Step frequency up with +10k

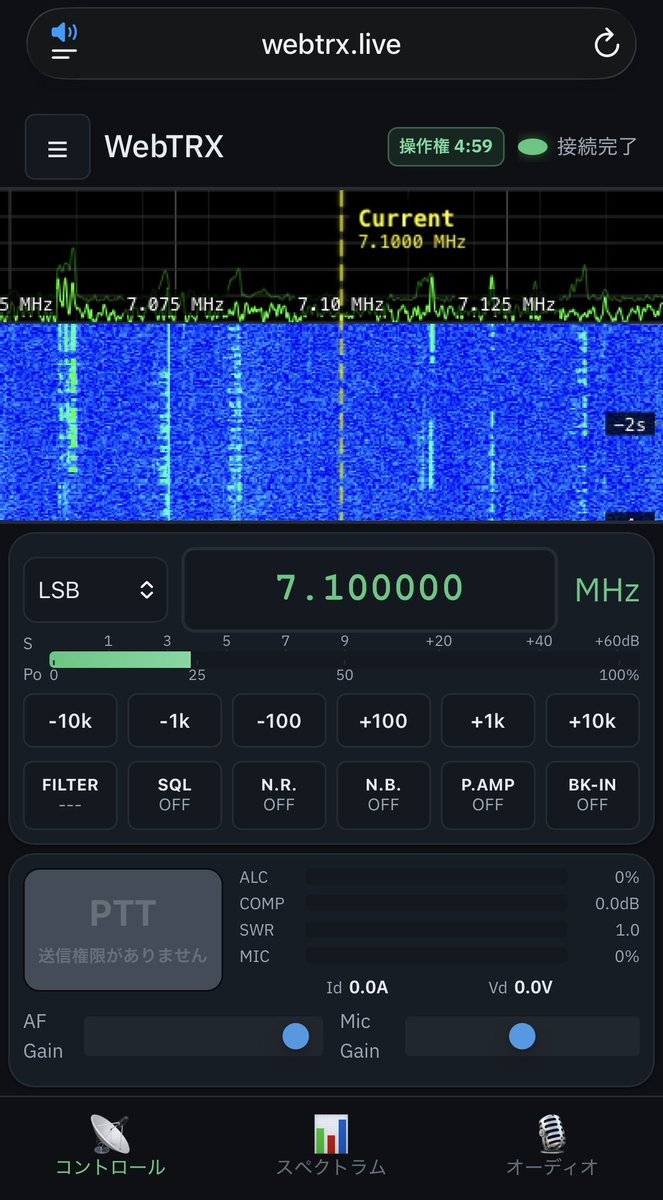click(x=592, y=721)
